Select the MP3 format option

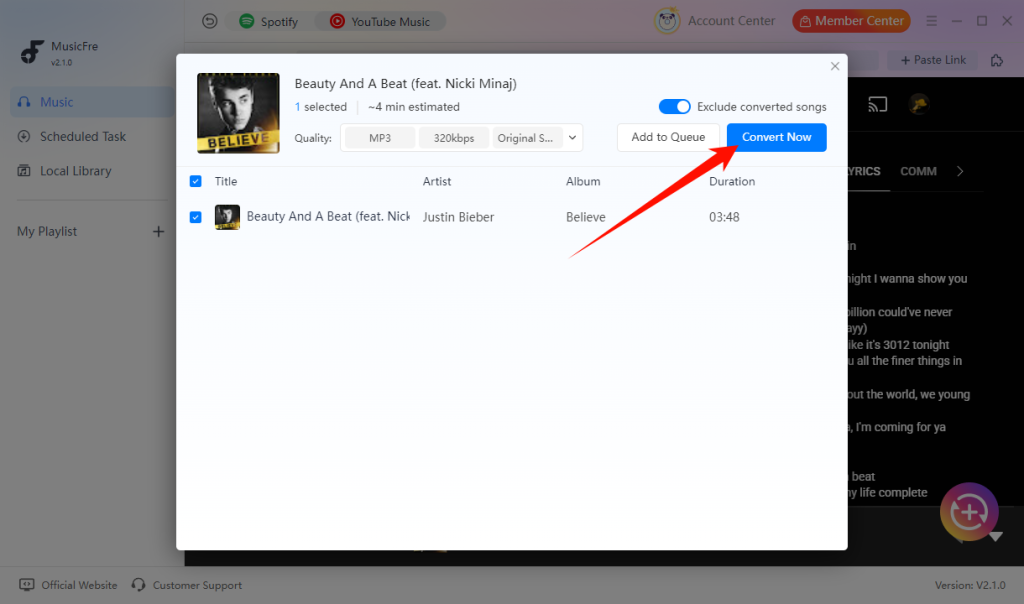tap(379, 138)
